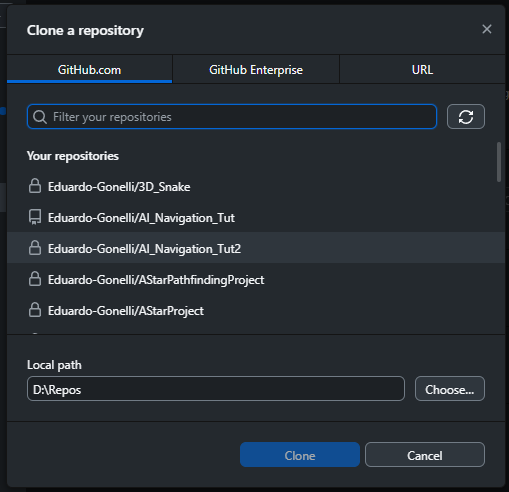Click the Clone button

300,455
